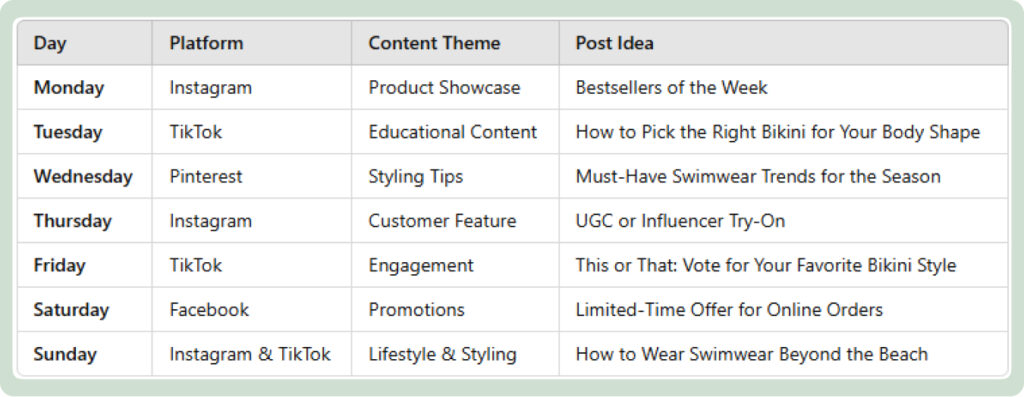The width and height of the screenshot is (1024, 397).
Task: Select the Saturday row label
Action: [71, 310]
